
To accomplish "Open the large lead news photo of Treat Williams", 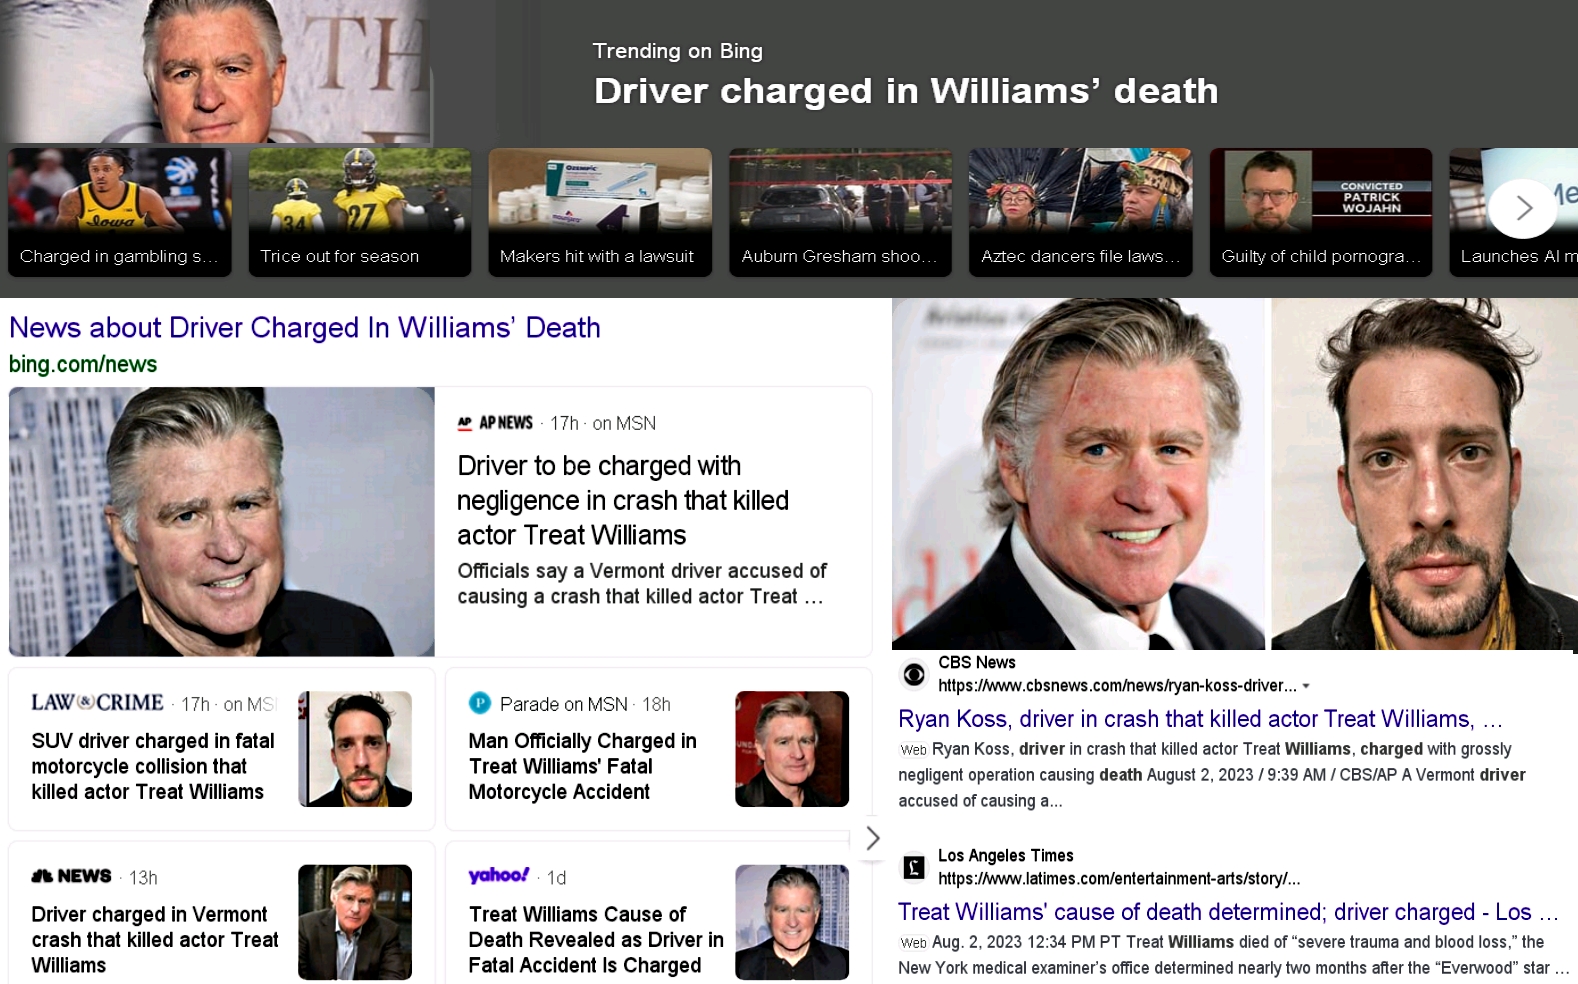I will [x=222, y=522].
